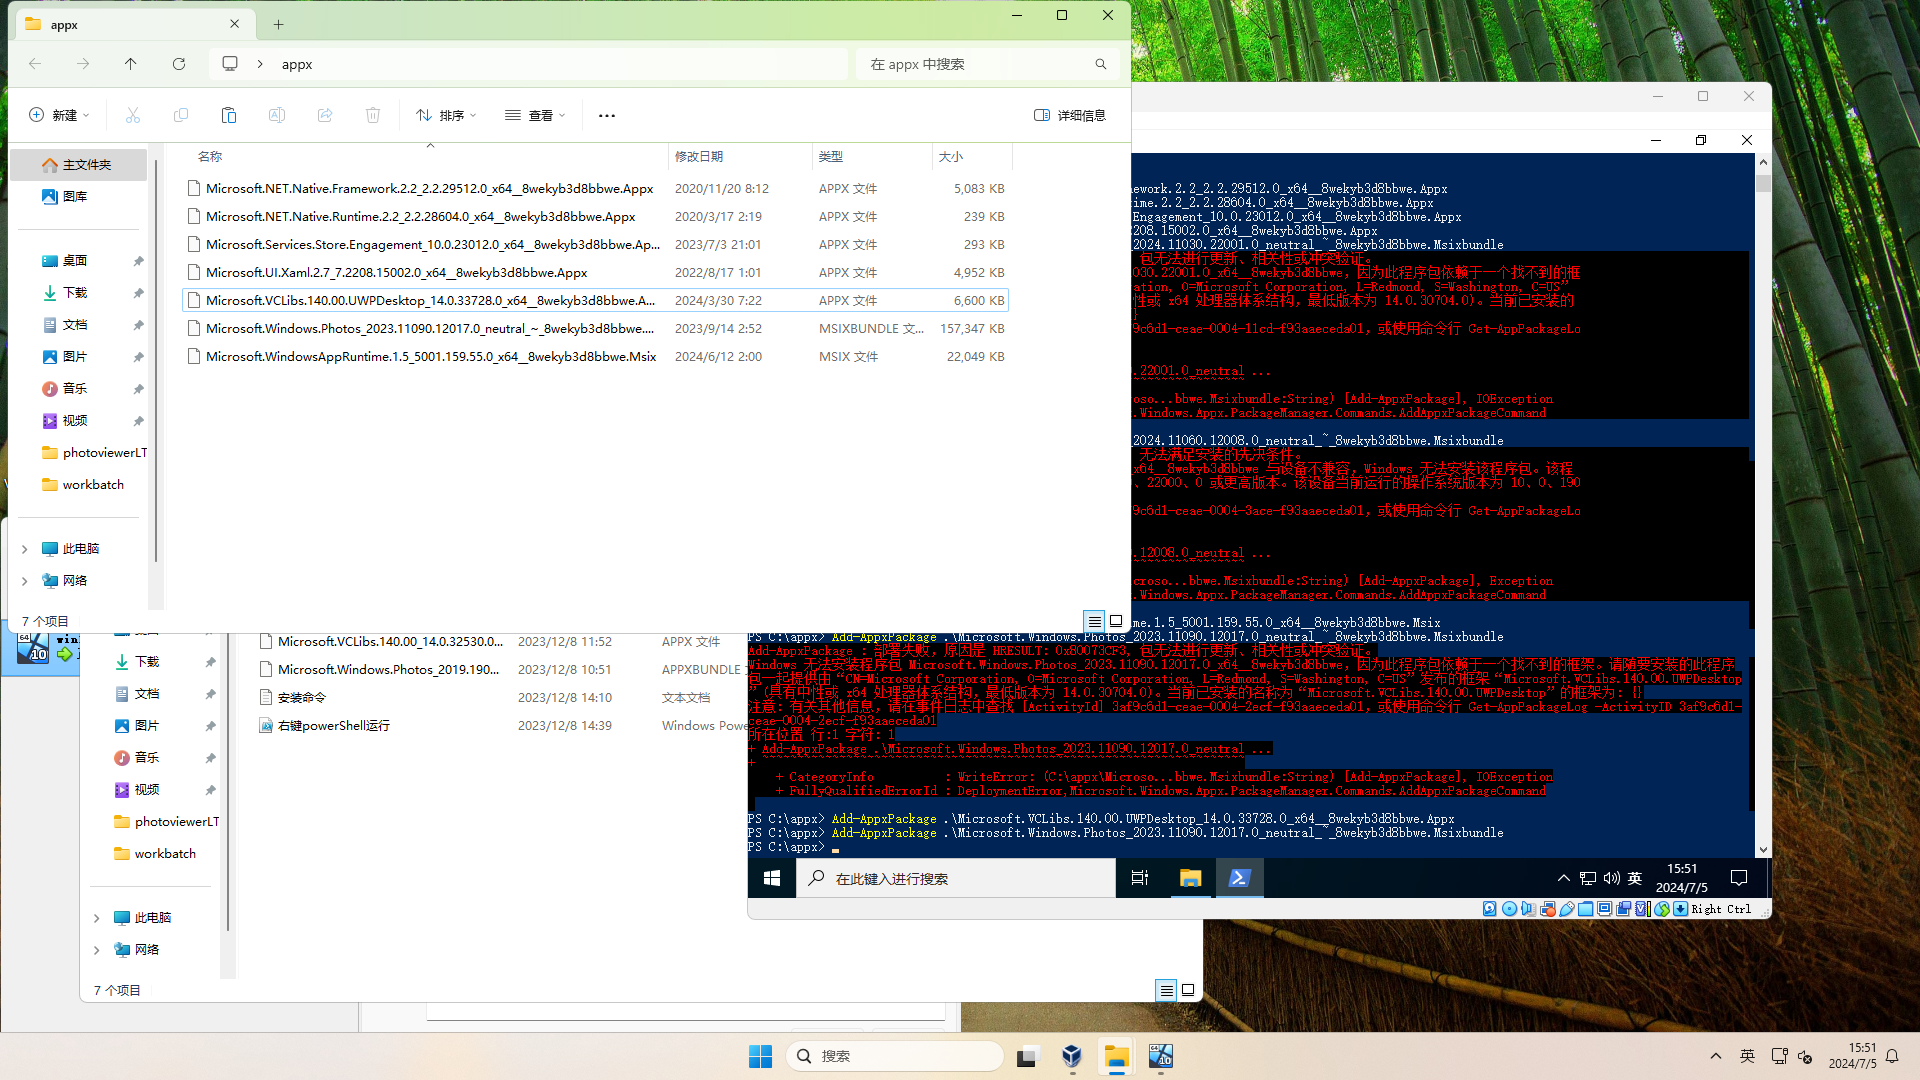The image size is (1920, 1080).
Task: Open the three-dot See more menu
Action: point(607,116)
